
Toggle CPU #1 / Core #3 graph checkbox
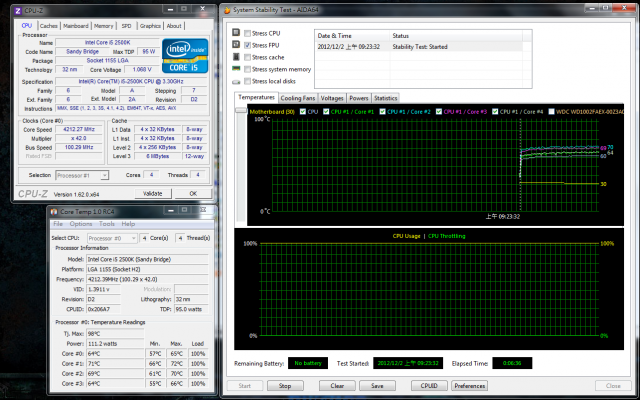pyautogui.click(x=439, y=111)
